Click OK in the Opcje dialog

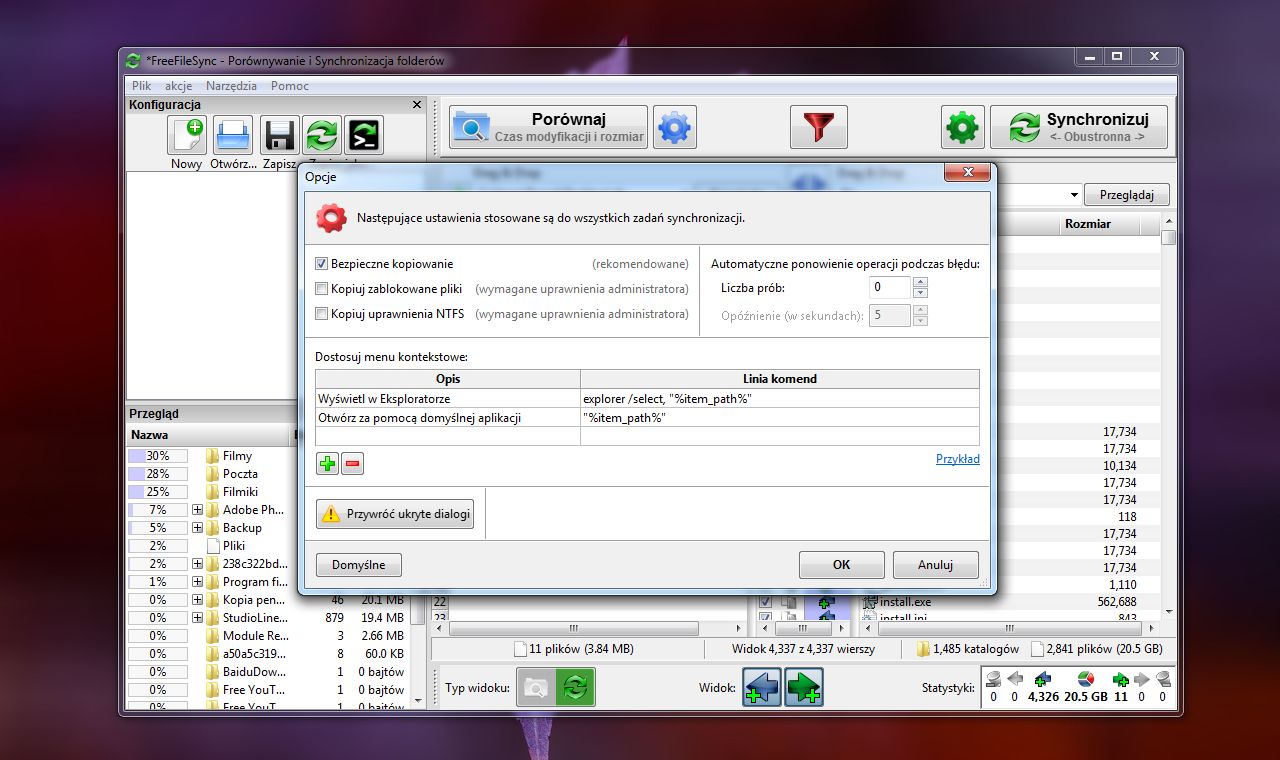842,565
